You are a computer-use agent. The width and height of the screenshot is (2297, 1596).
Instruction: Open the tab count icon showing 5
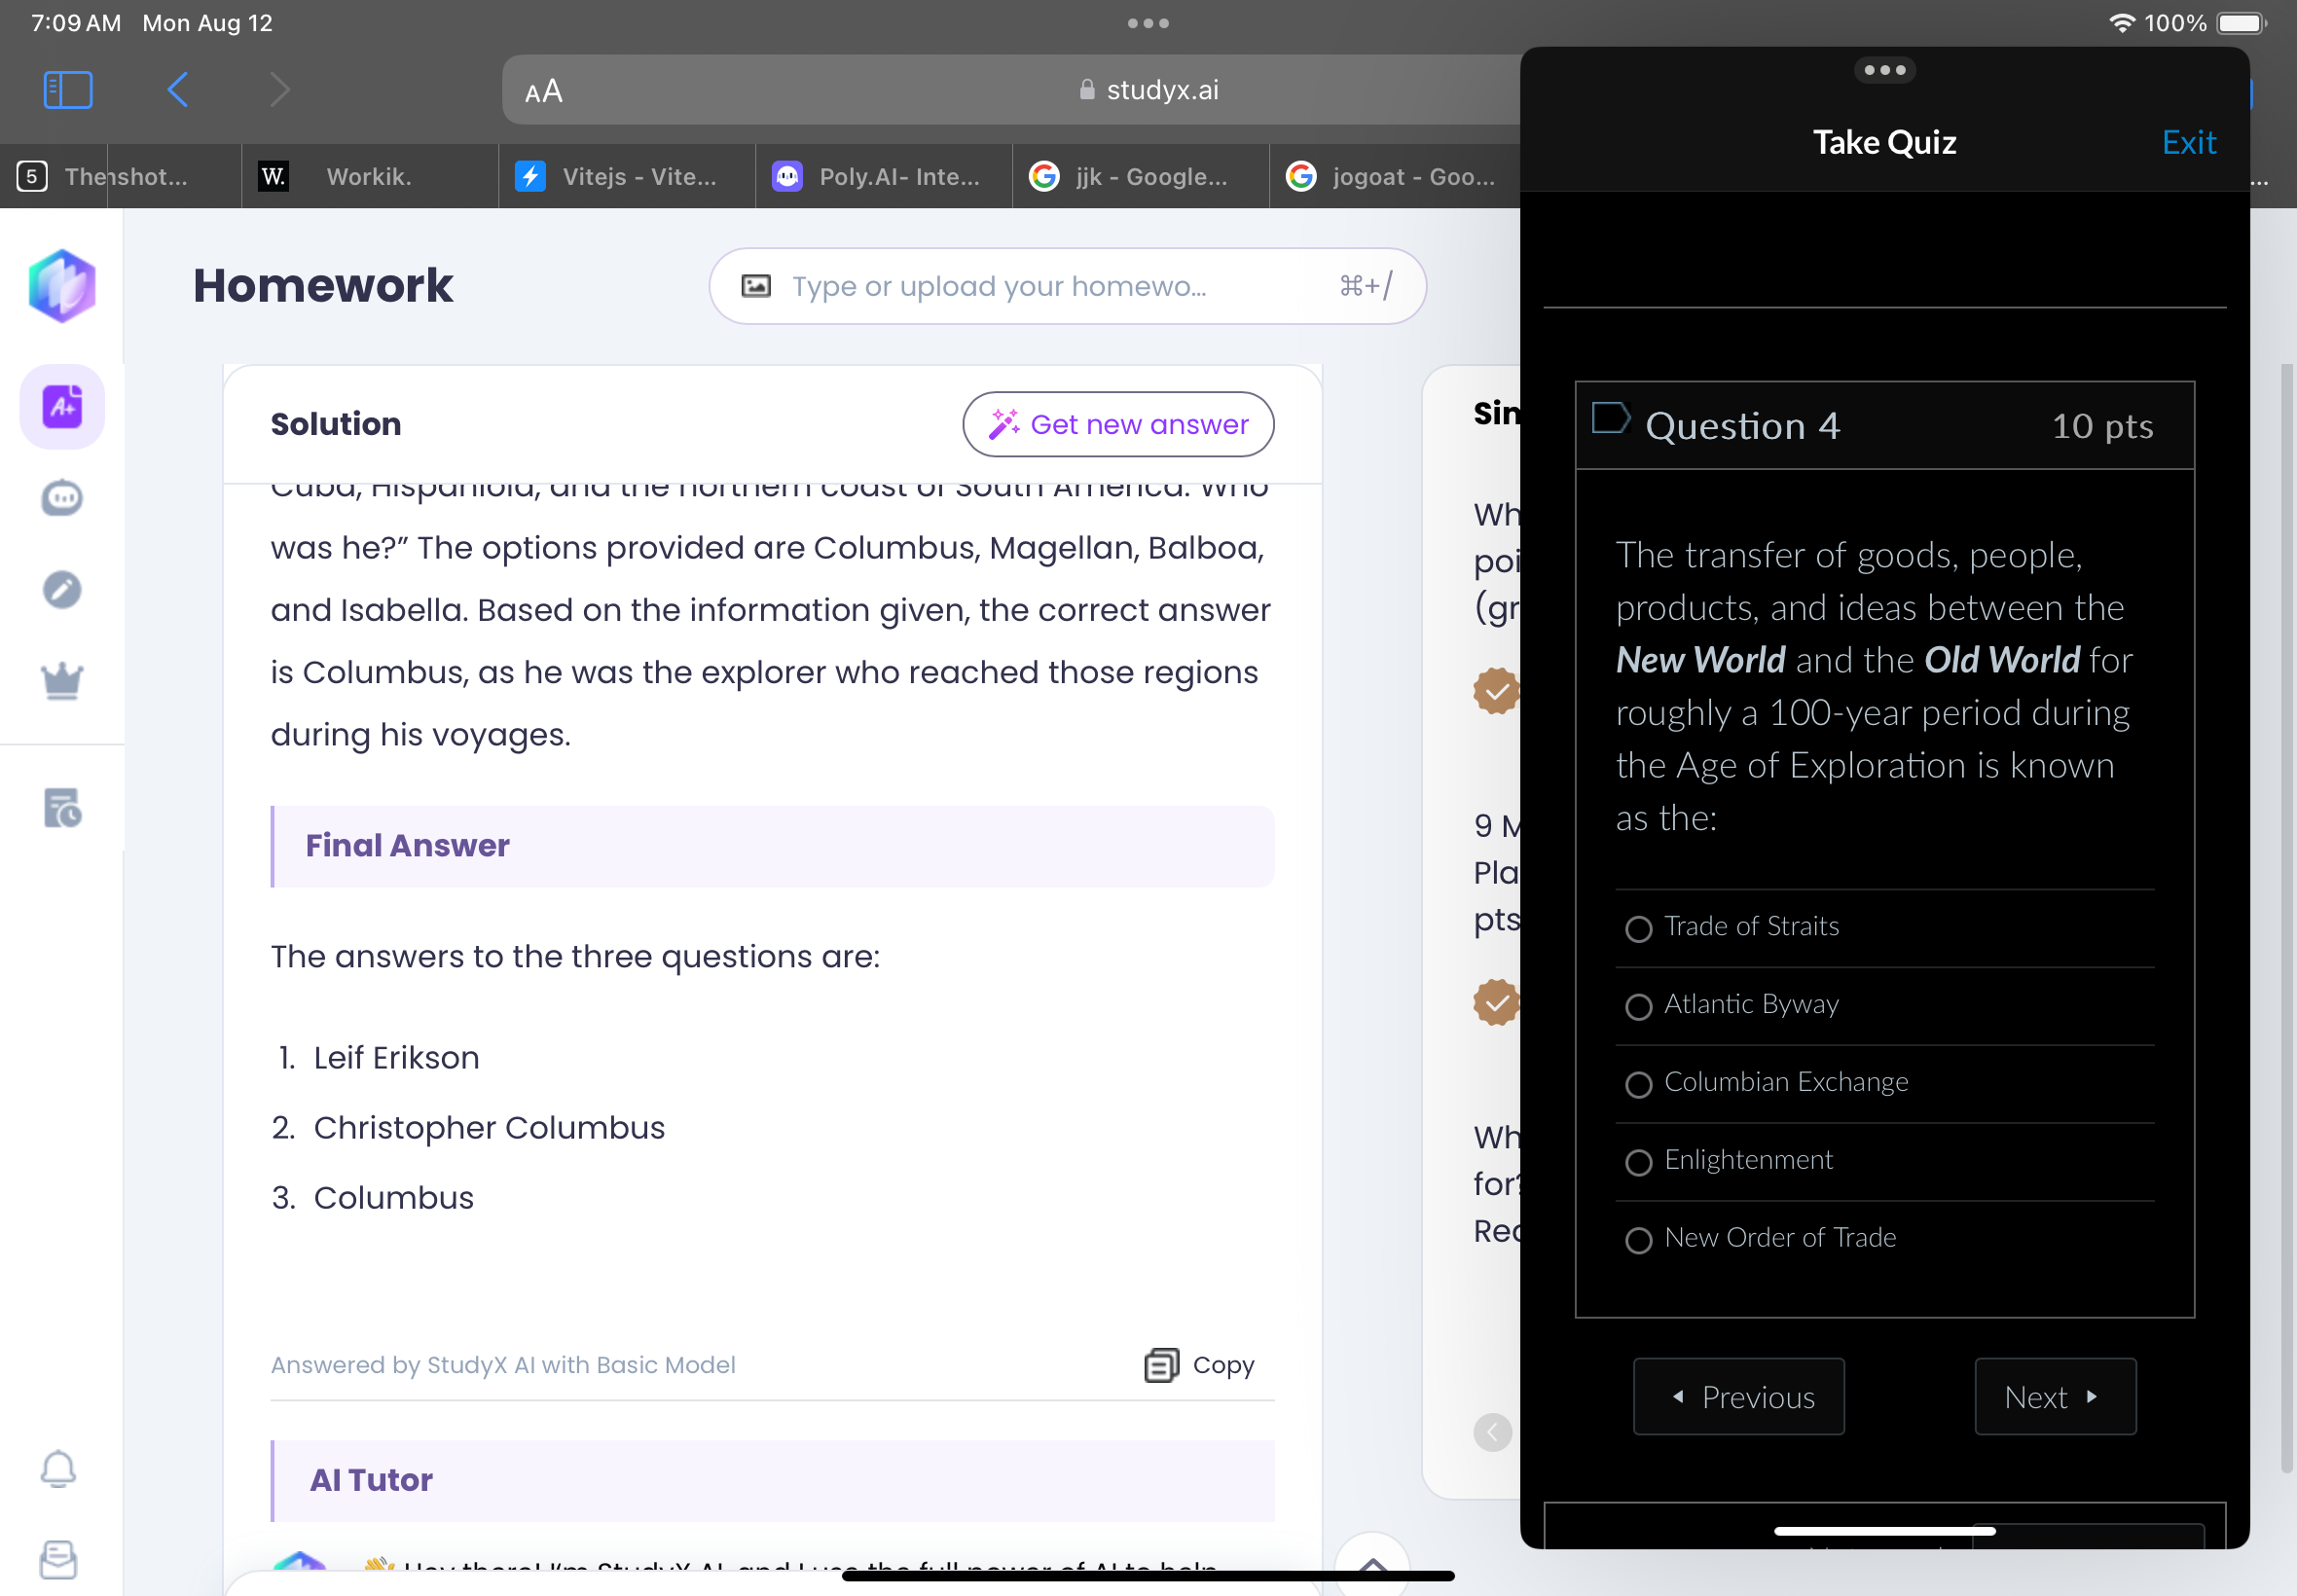pos(32,177)
